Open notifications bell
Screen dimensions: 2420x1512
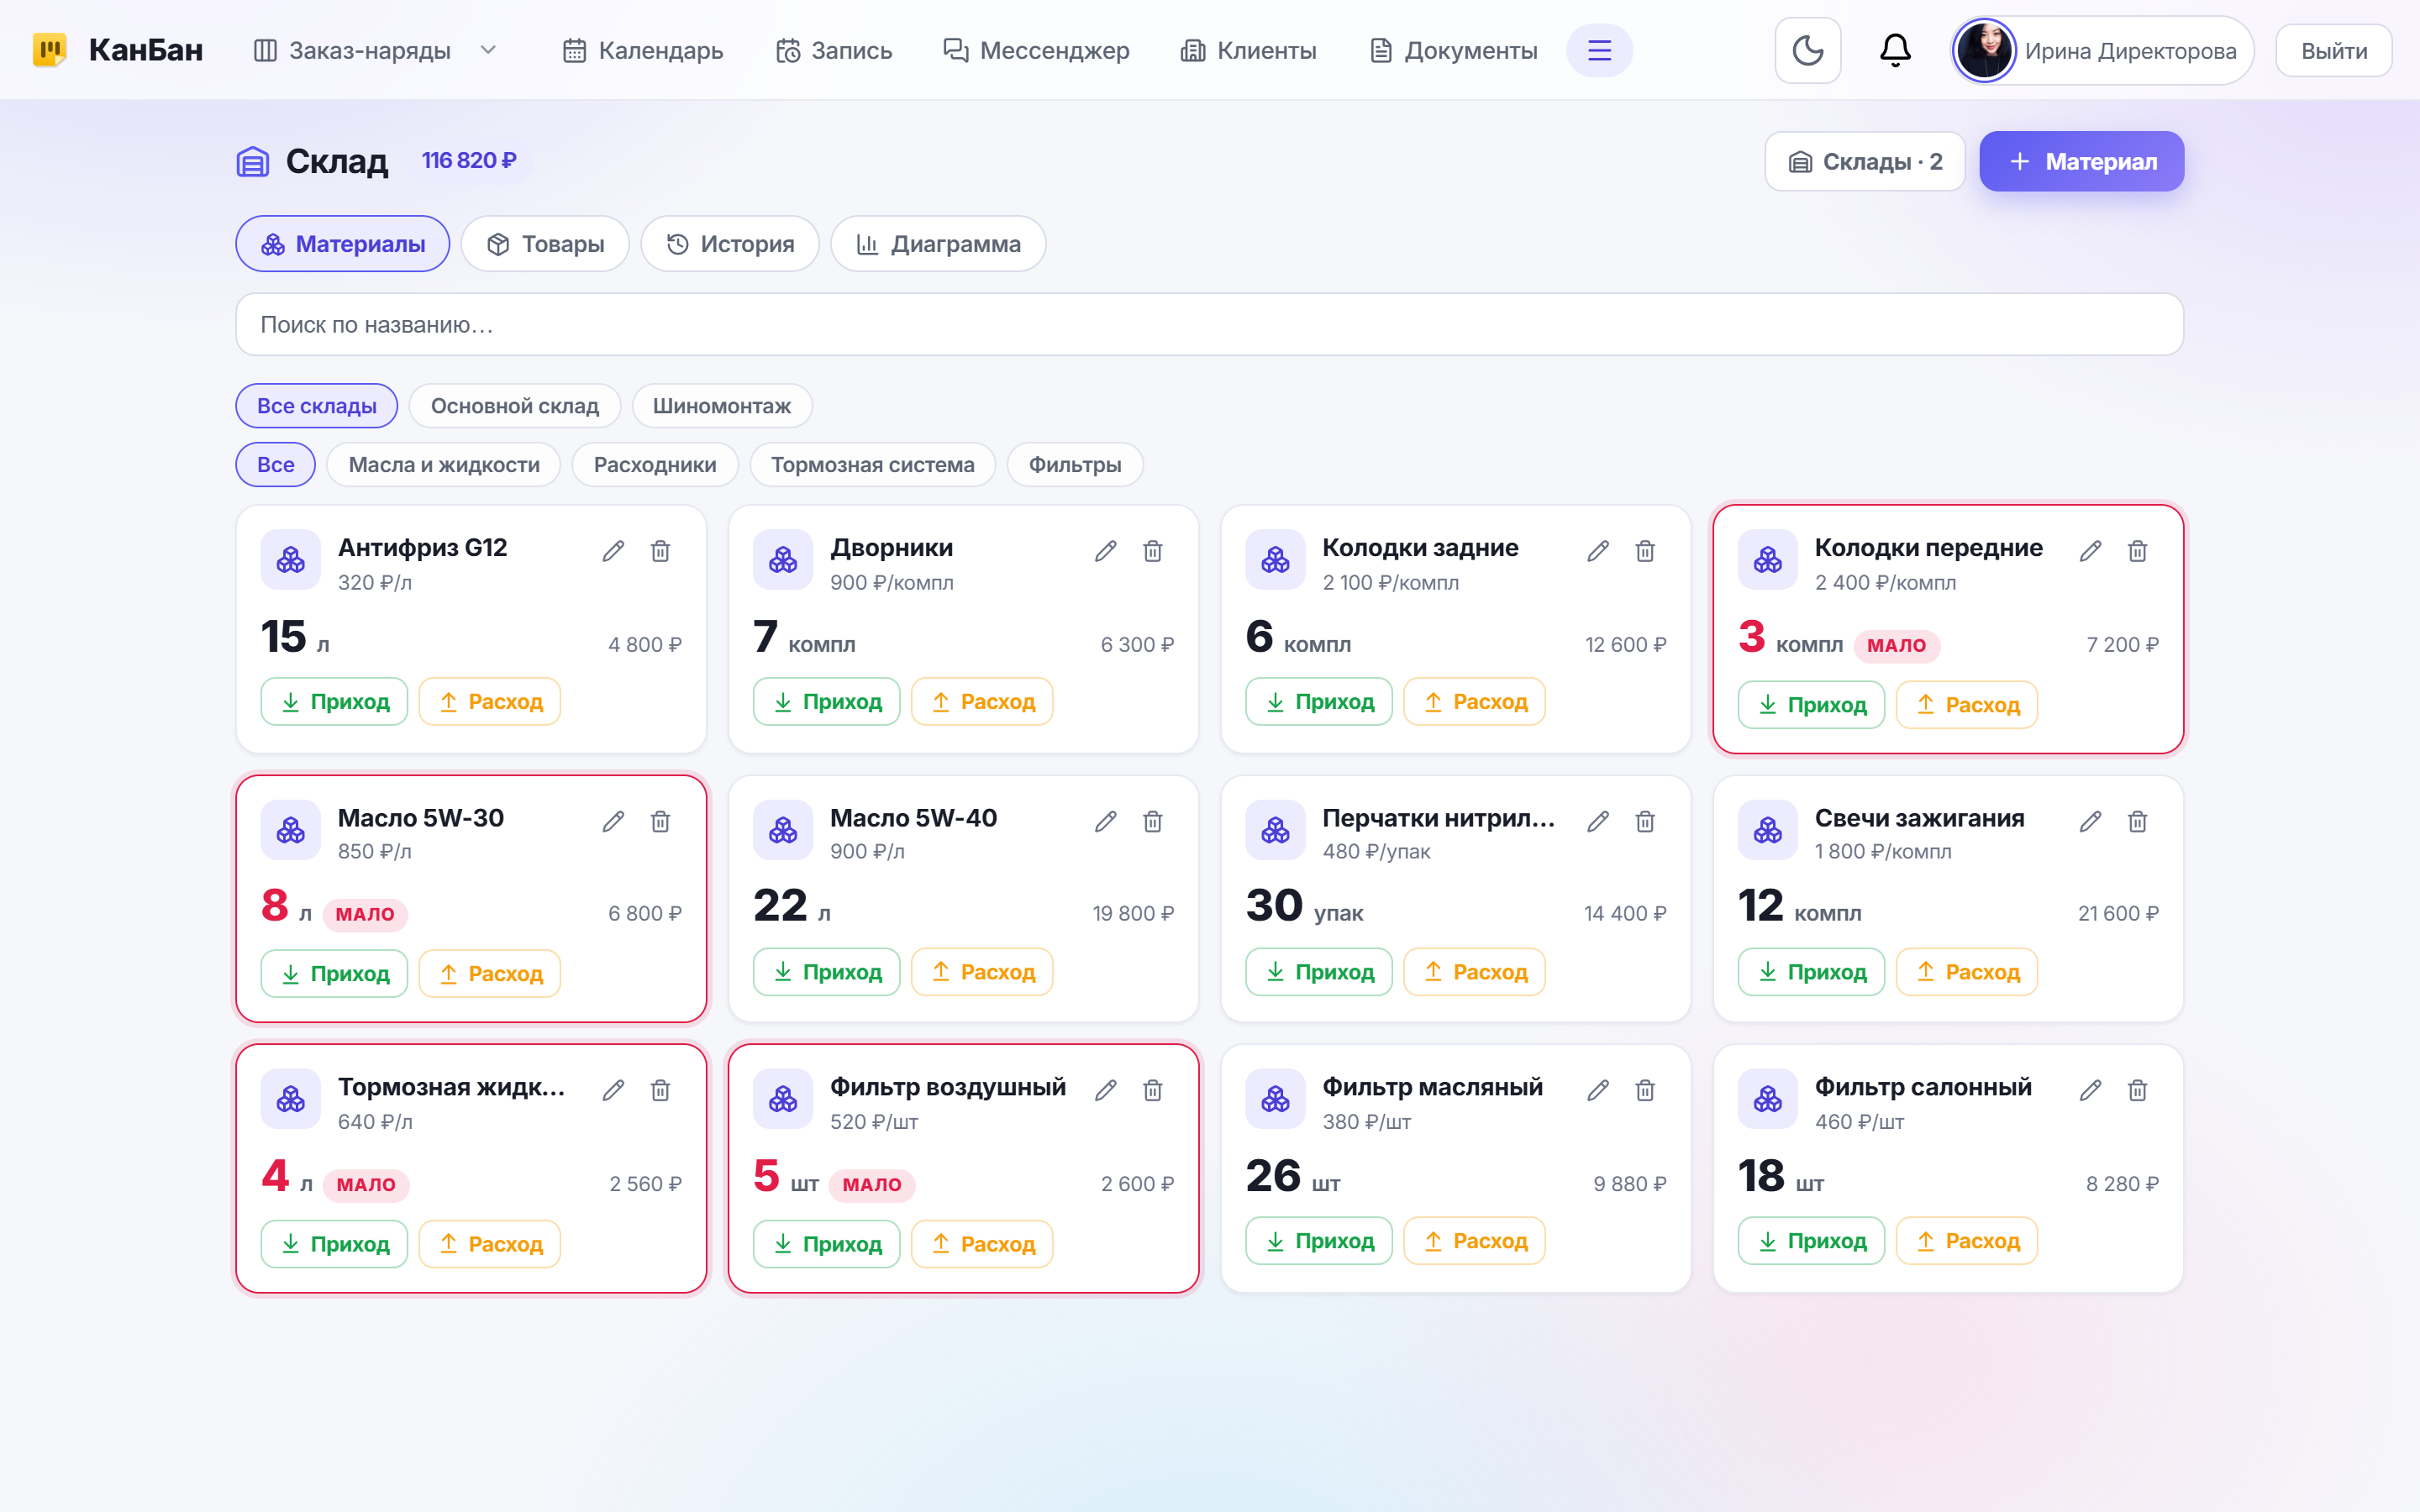[1895, 50]
